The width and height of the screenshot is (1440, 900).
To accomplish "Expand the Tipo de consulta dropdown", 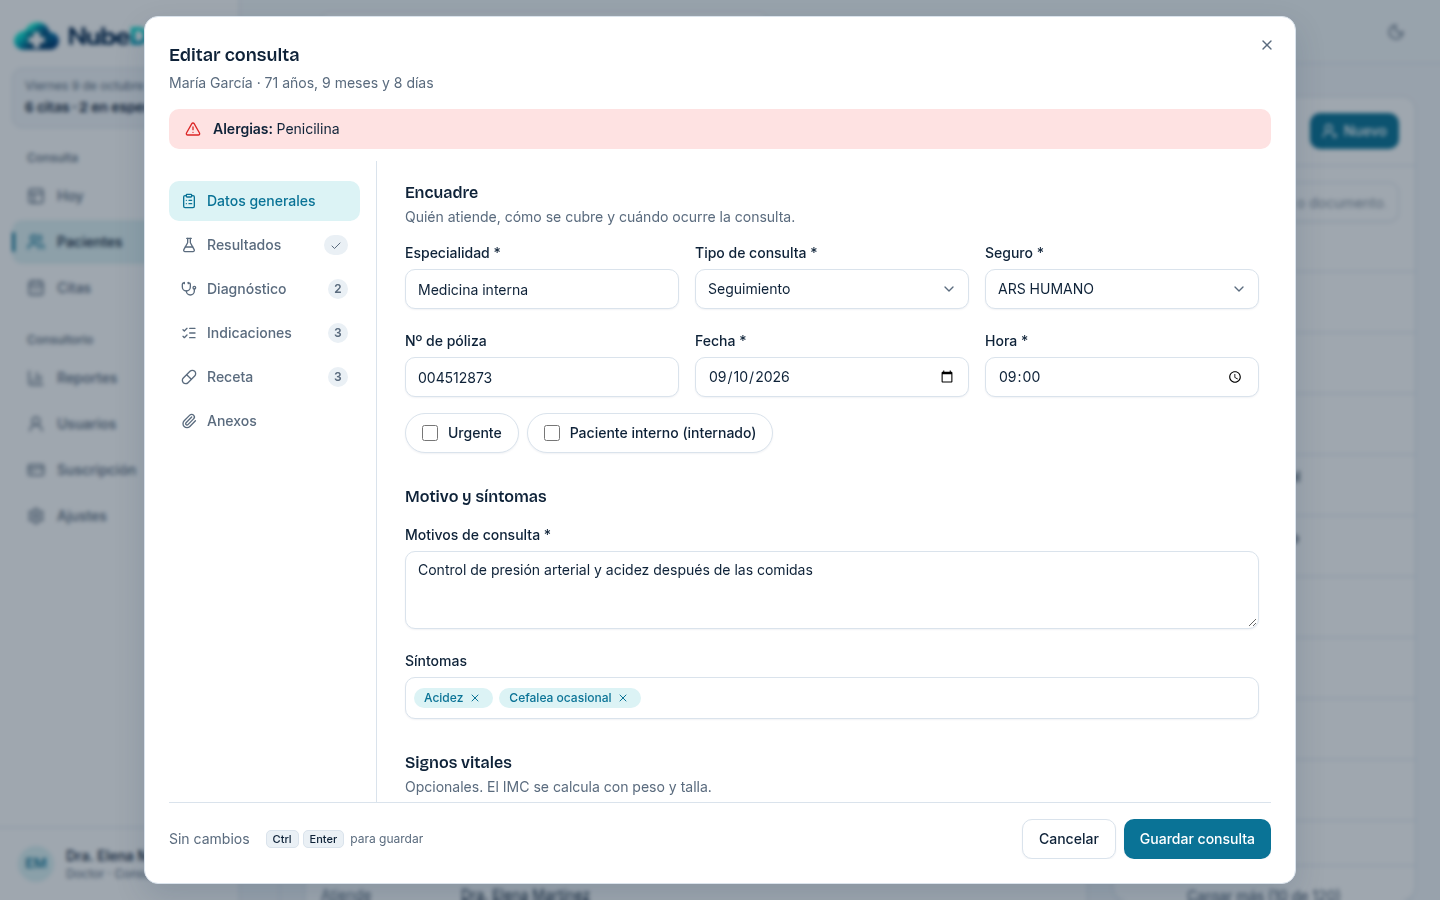I will pos(832,289).
